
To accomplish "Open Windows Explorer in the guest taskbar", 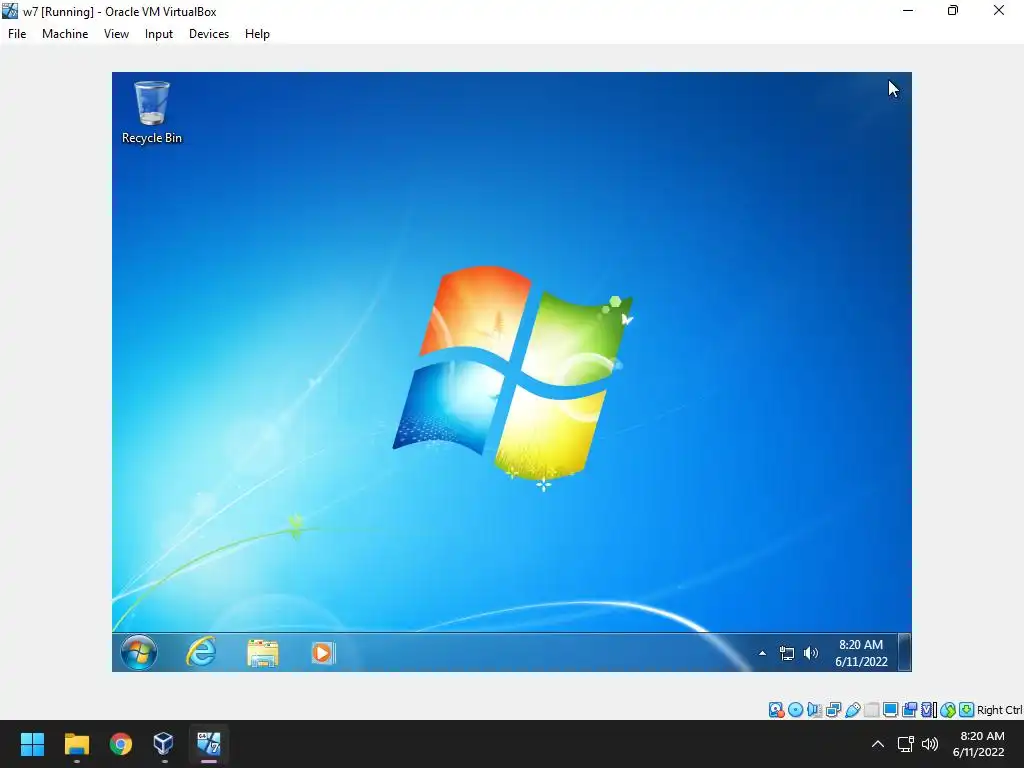I will (x=263, y=652).
